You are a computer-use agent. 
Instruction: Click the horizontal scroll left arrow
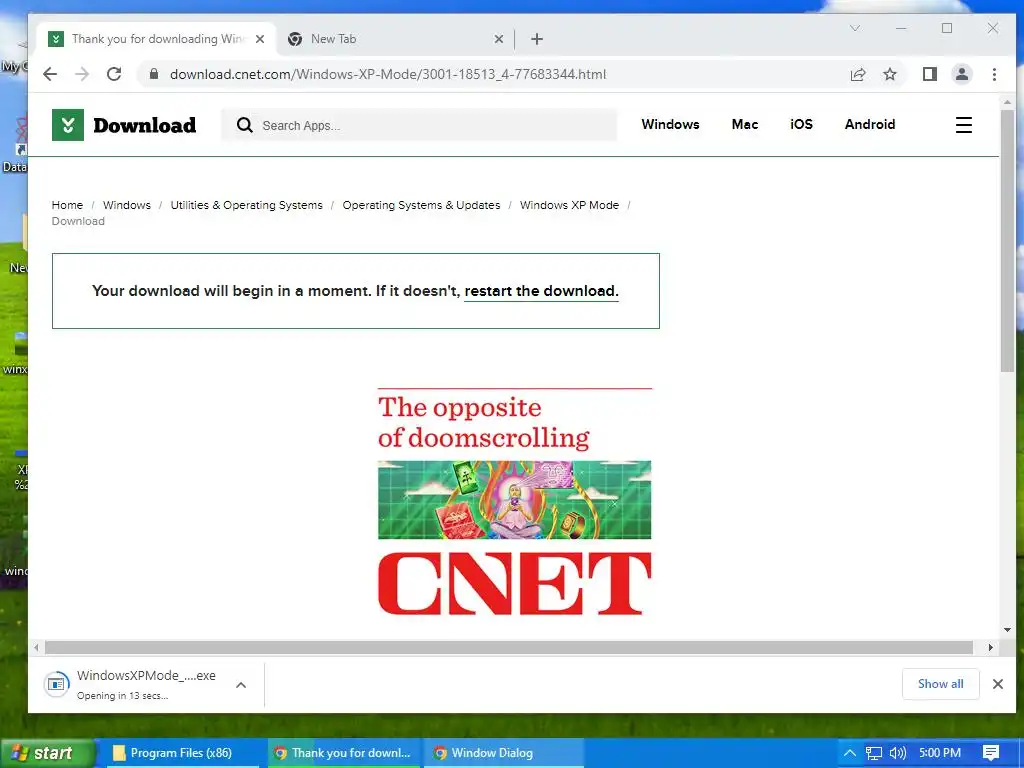37,647
